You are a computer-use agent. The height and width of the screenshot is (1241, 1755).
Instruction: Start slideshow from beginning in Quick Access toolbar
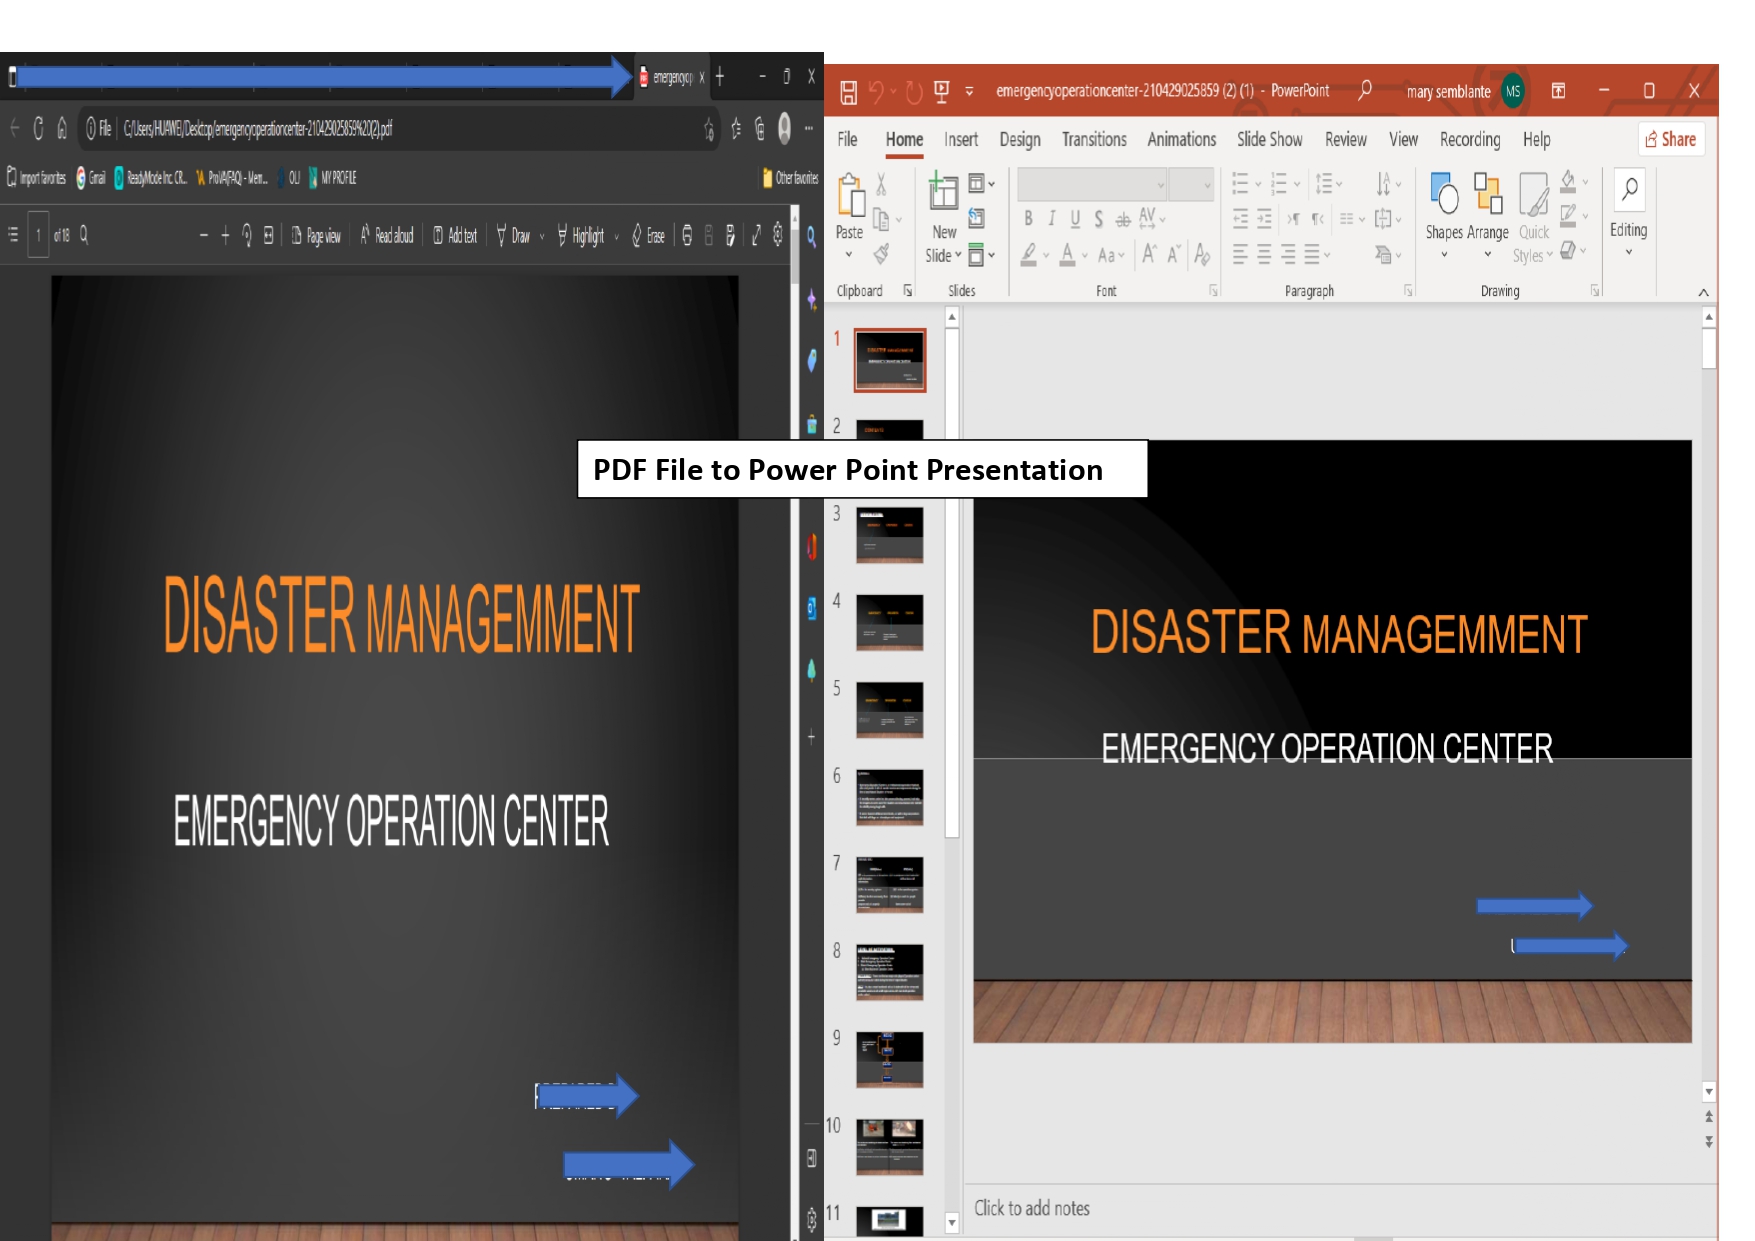tap(941, 92)
